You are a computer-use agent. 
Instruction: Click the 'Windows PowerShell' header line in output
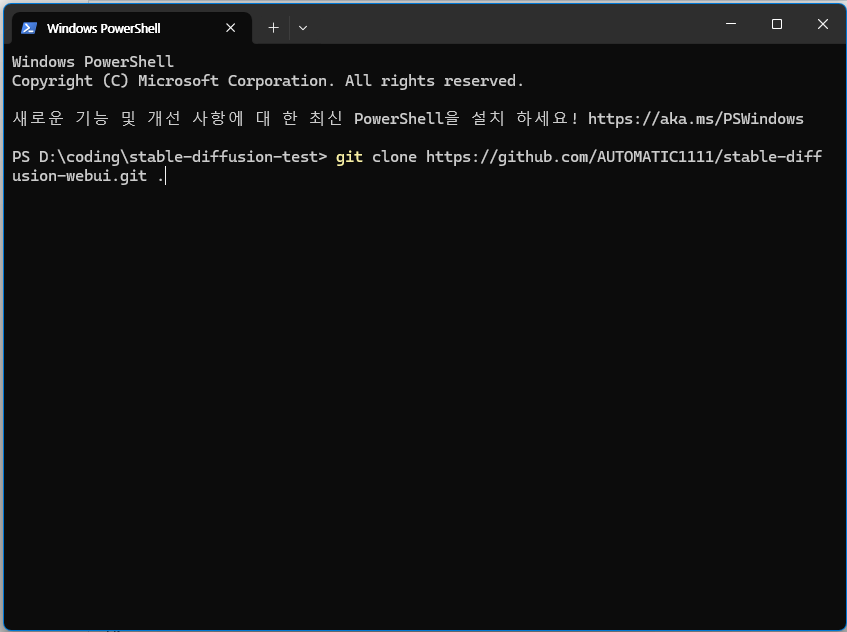pos(93,62)
